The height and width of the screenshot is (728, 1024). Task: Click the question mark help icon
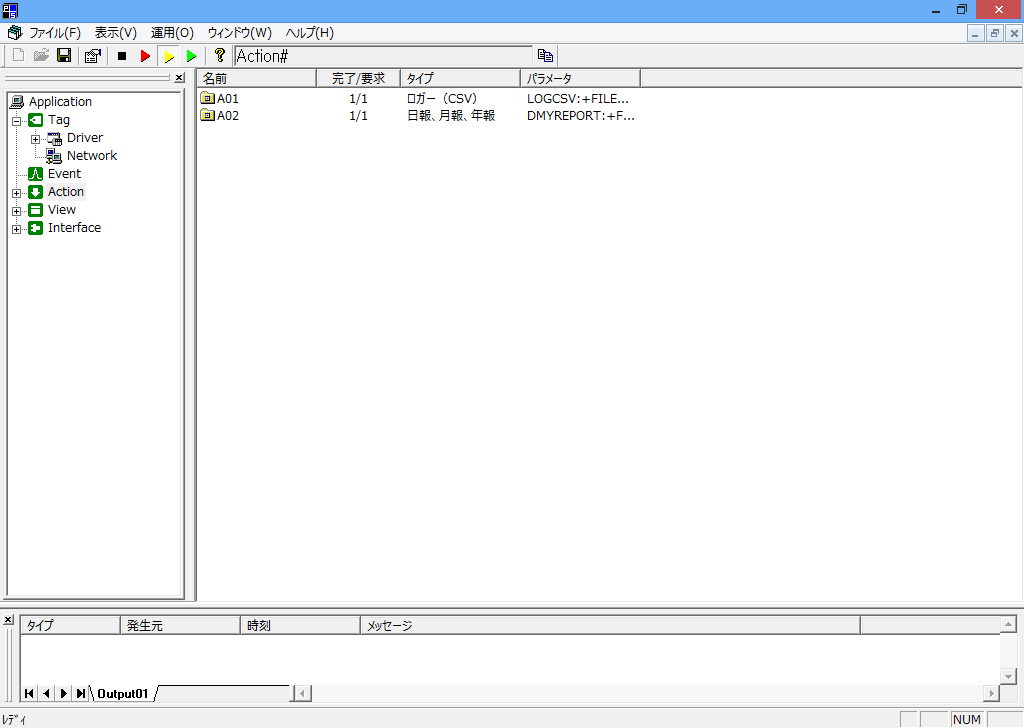pyautogui.click(x=220, y=56)
